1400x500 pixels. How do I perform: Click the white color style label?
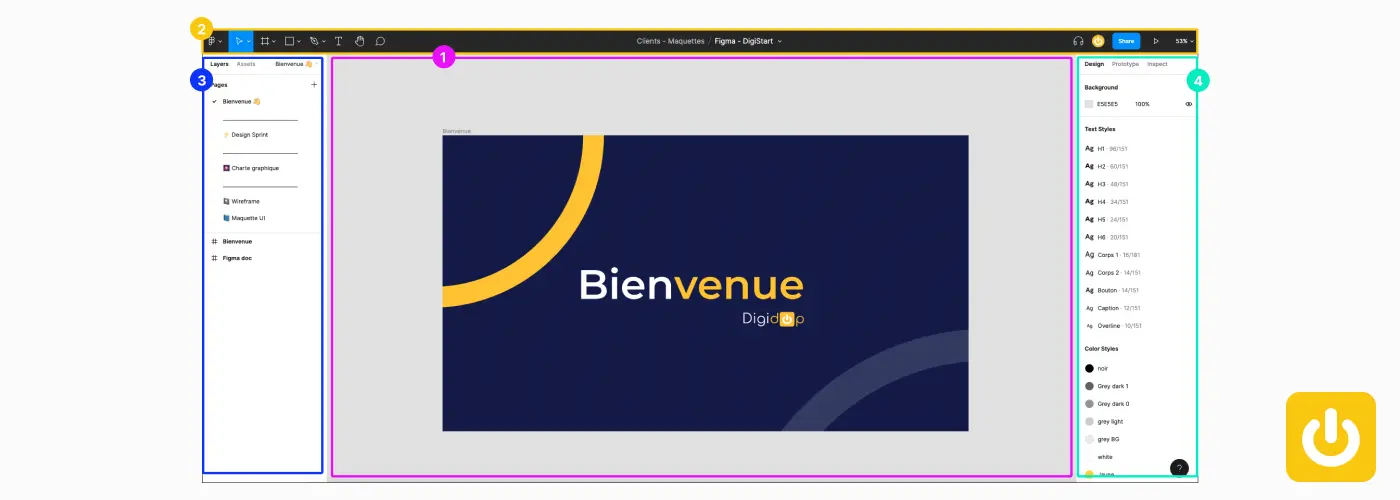point(1105,457)
